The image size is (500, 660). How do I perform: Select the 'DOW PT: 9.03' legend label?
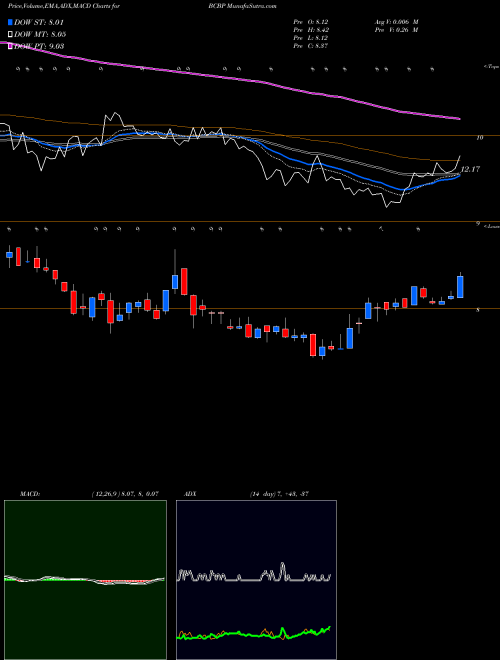[39, 46]
